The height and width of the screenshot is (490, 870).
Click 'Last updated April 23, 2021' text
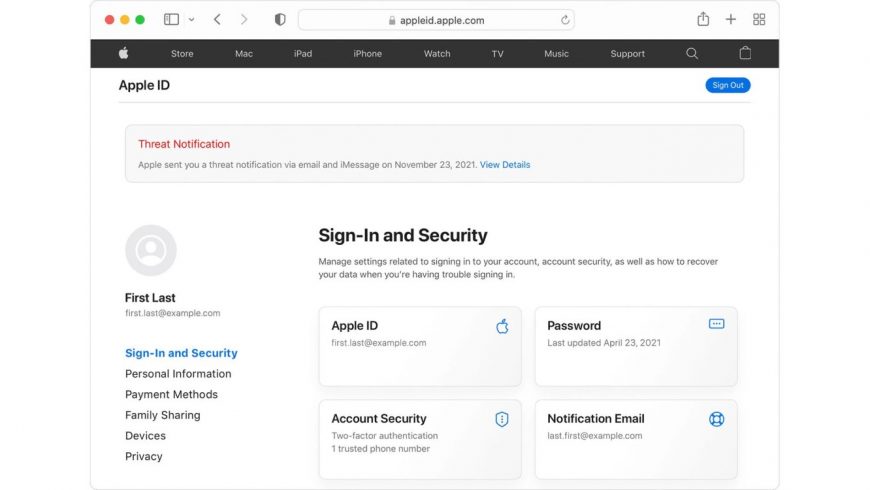click(604, 343)
